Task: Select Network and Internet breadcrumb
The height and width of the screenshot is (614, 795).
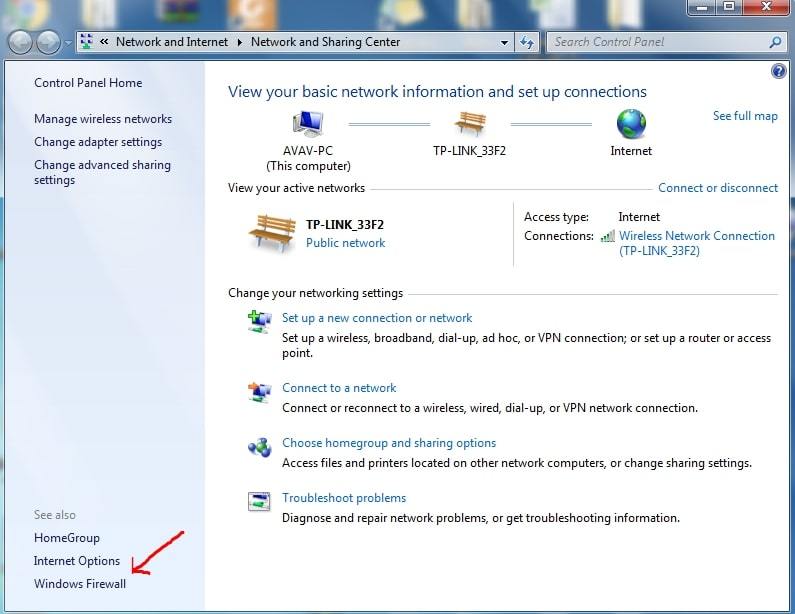Action: [x=172, y=42]
